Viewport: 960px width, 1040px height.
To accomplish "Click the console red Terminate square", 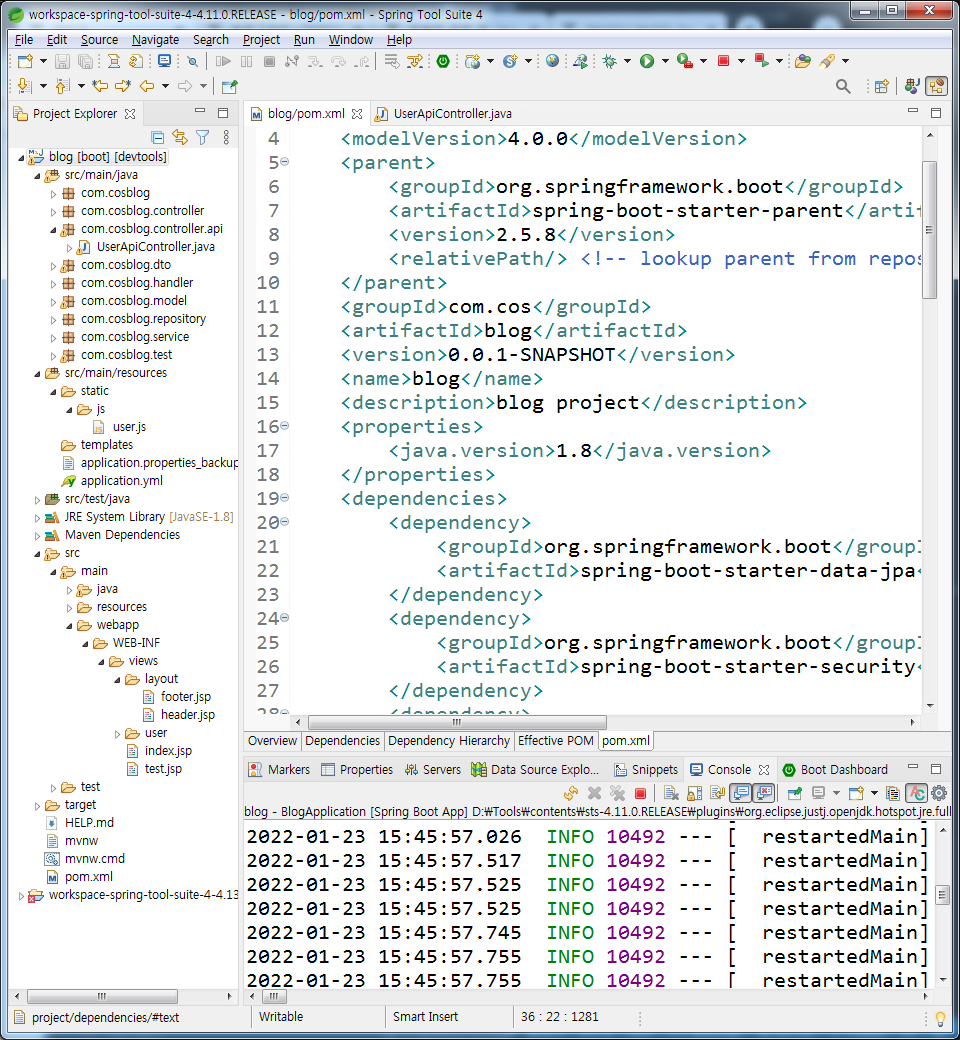I will pos(640,793).
